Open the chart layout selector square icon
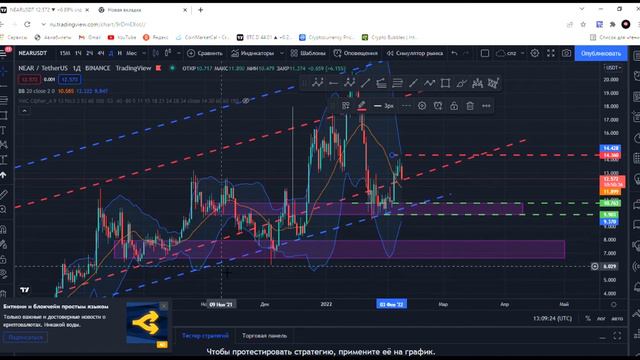 (x=484, y=53)
